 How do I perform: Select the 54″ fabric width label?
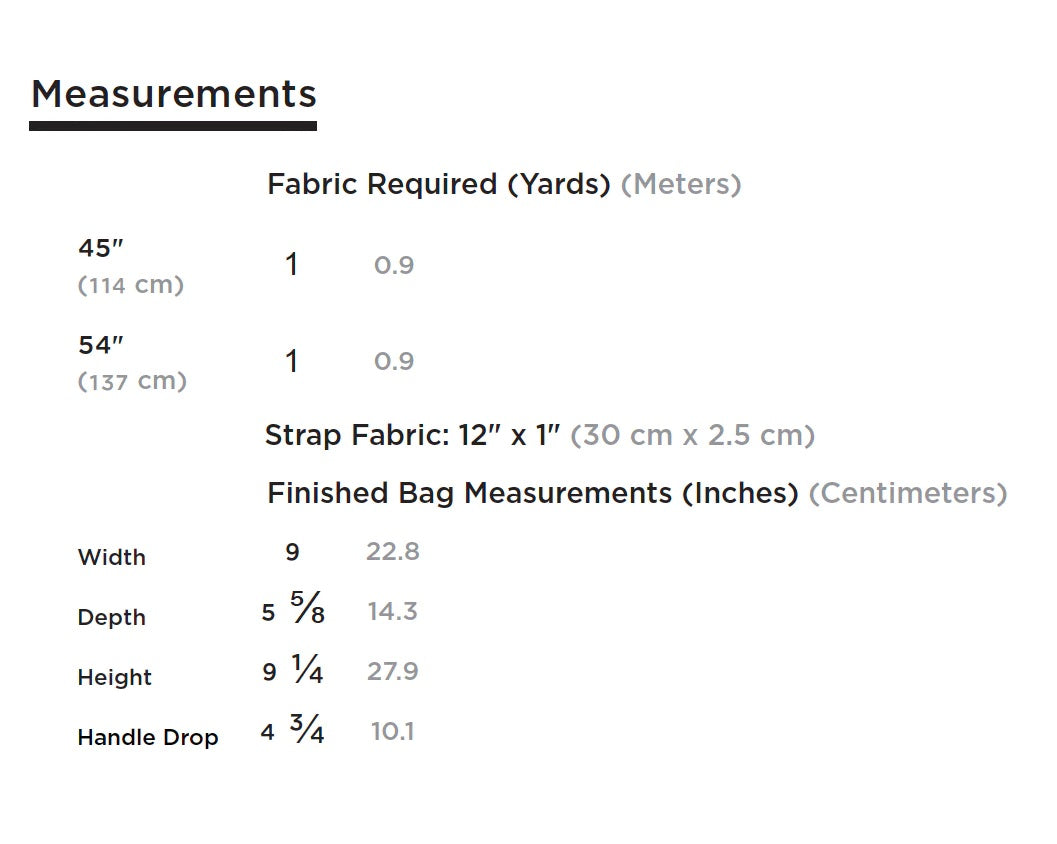101,345
